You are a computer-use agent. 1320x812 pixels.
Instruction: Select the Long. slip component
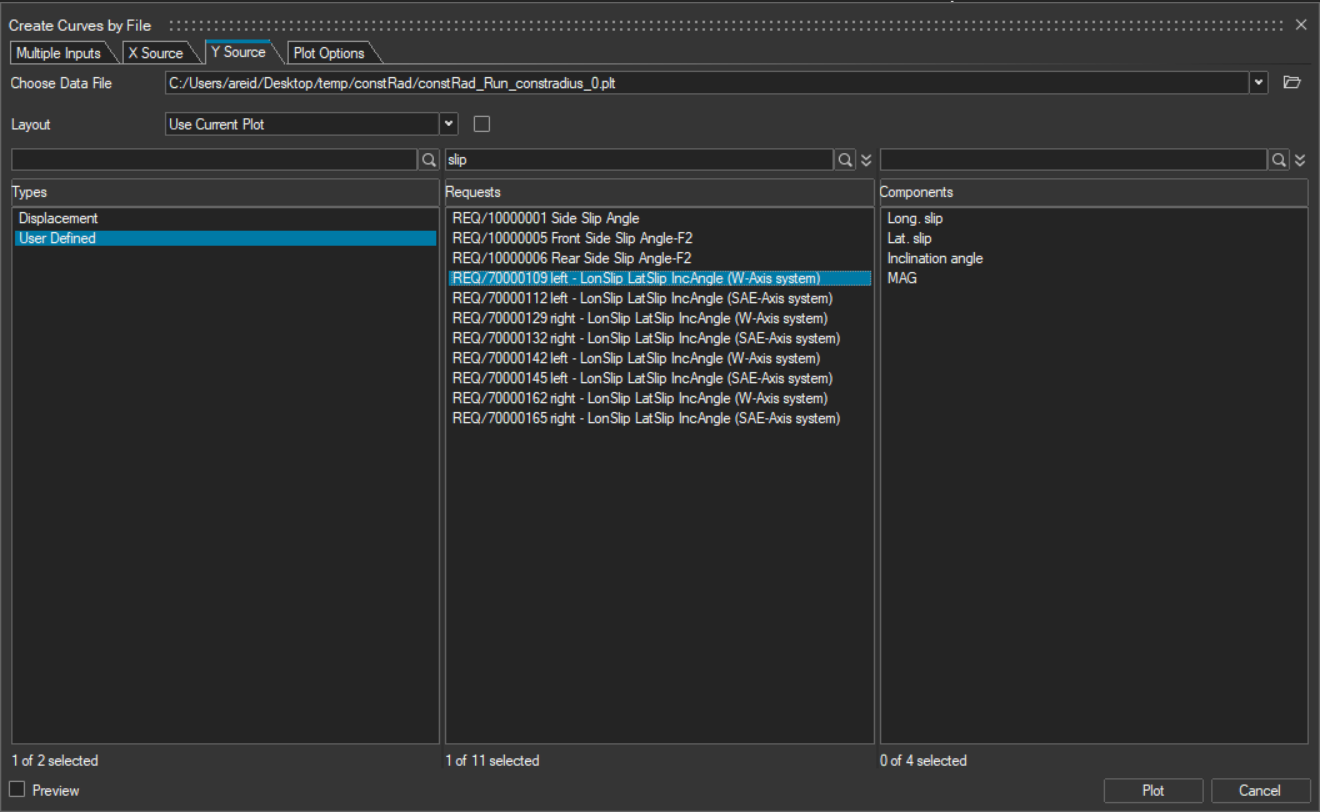coord(1094,218)
